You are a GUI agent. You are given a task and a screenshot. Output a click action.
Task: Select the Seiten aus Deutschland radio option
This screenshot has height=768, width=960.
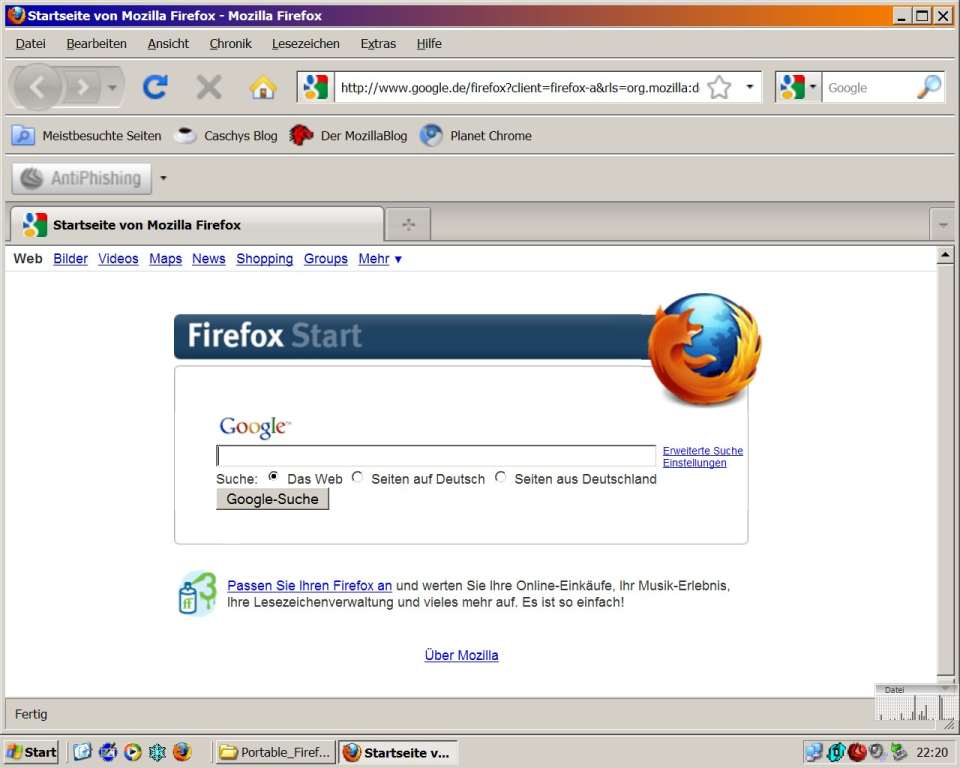click(x=500, y=476)
